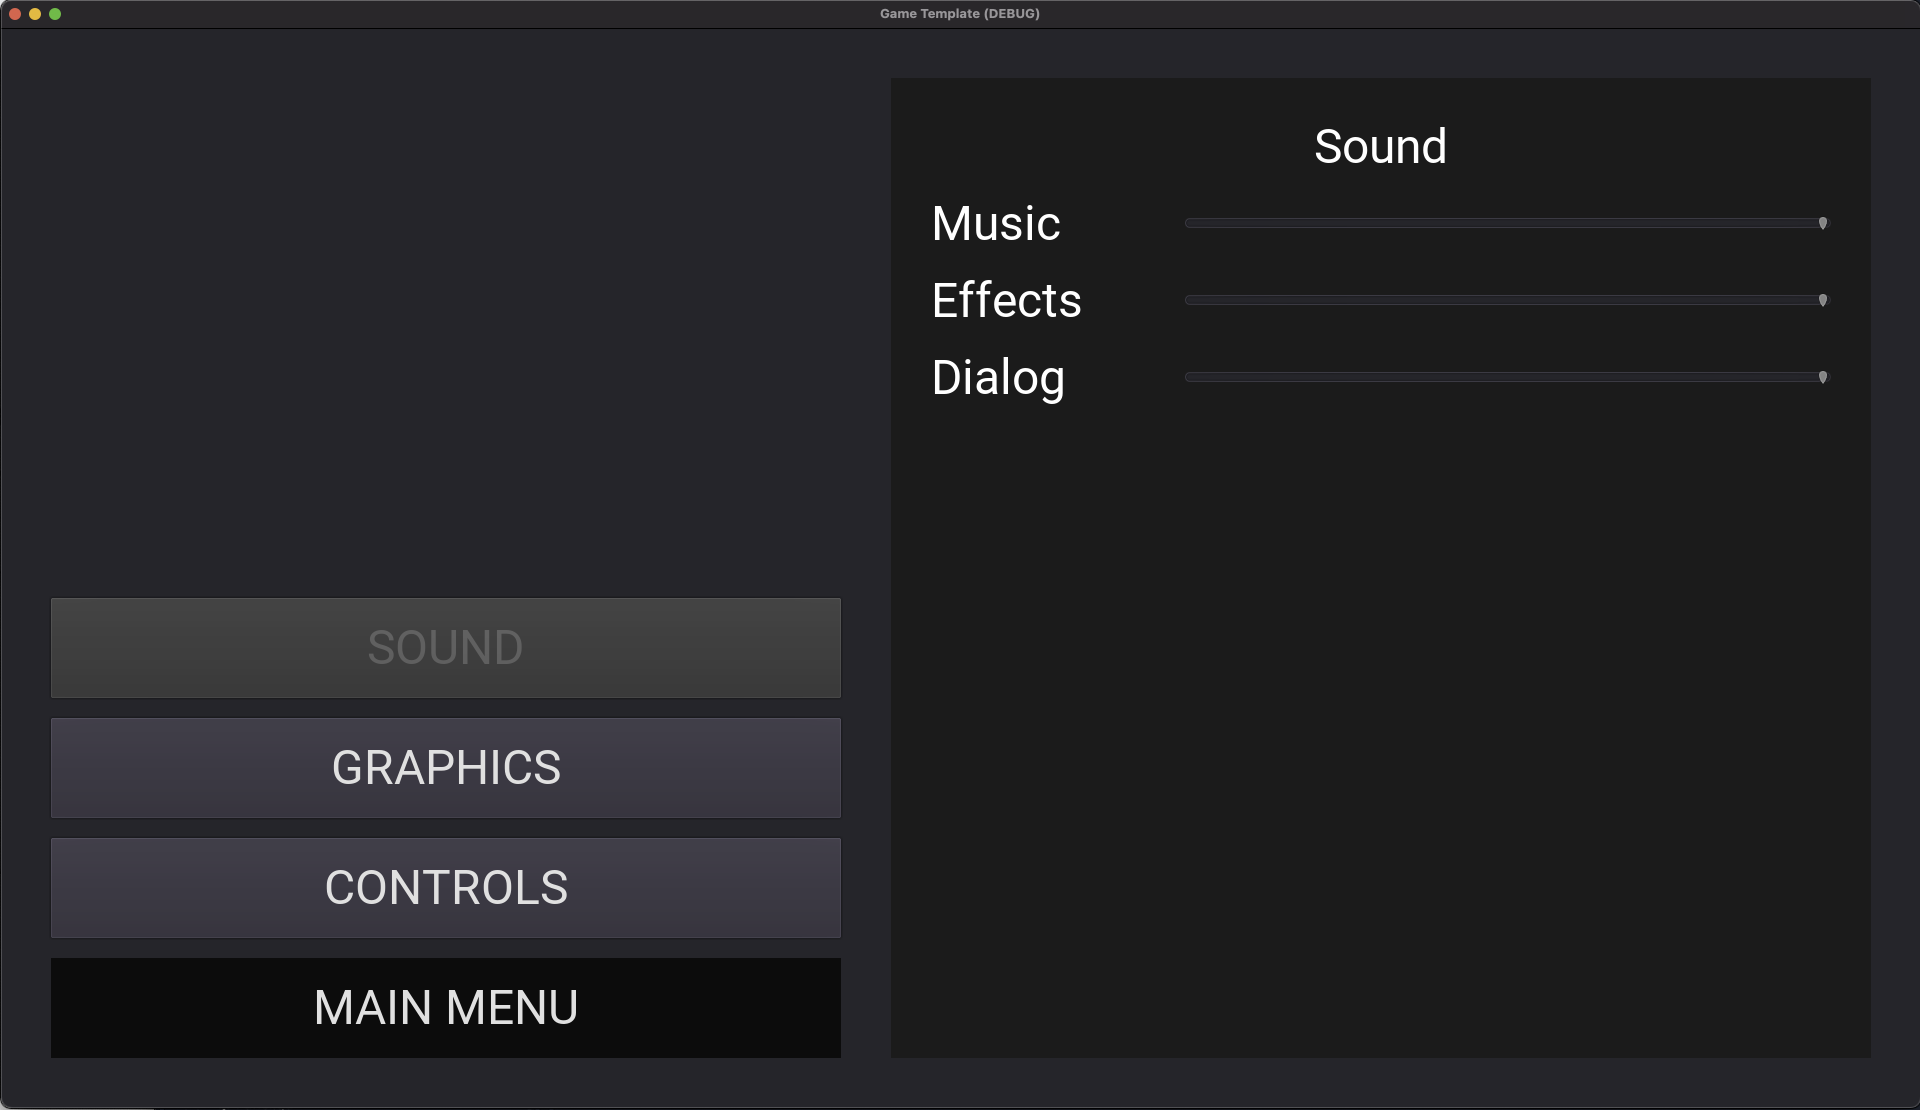Click the Music slider handle
Viewport: 1920px width, 1110px height.
coord(1822,223)
